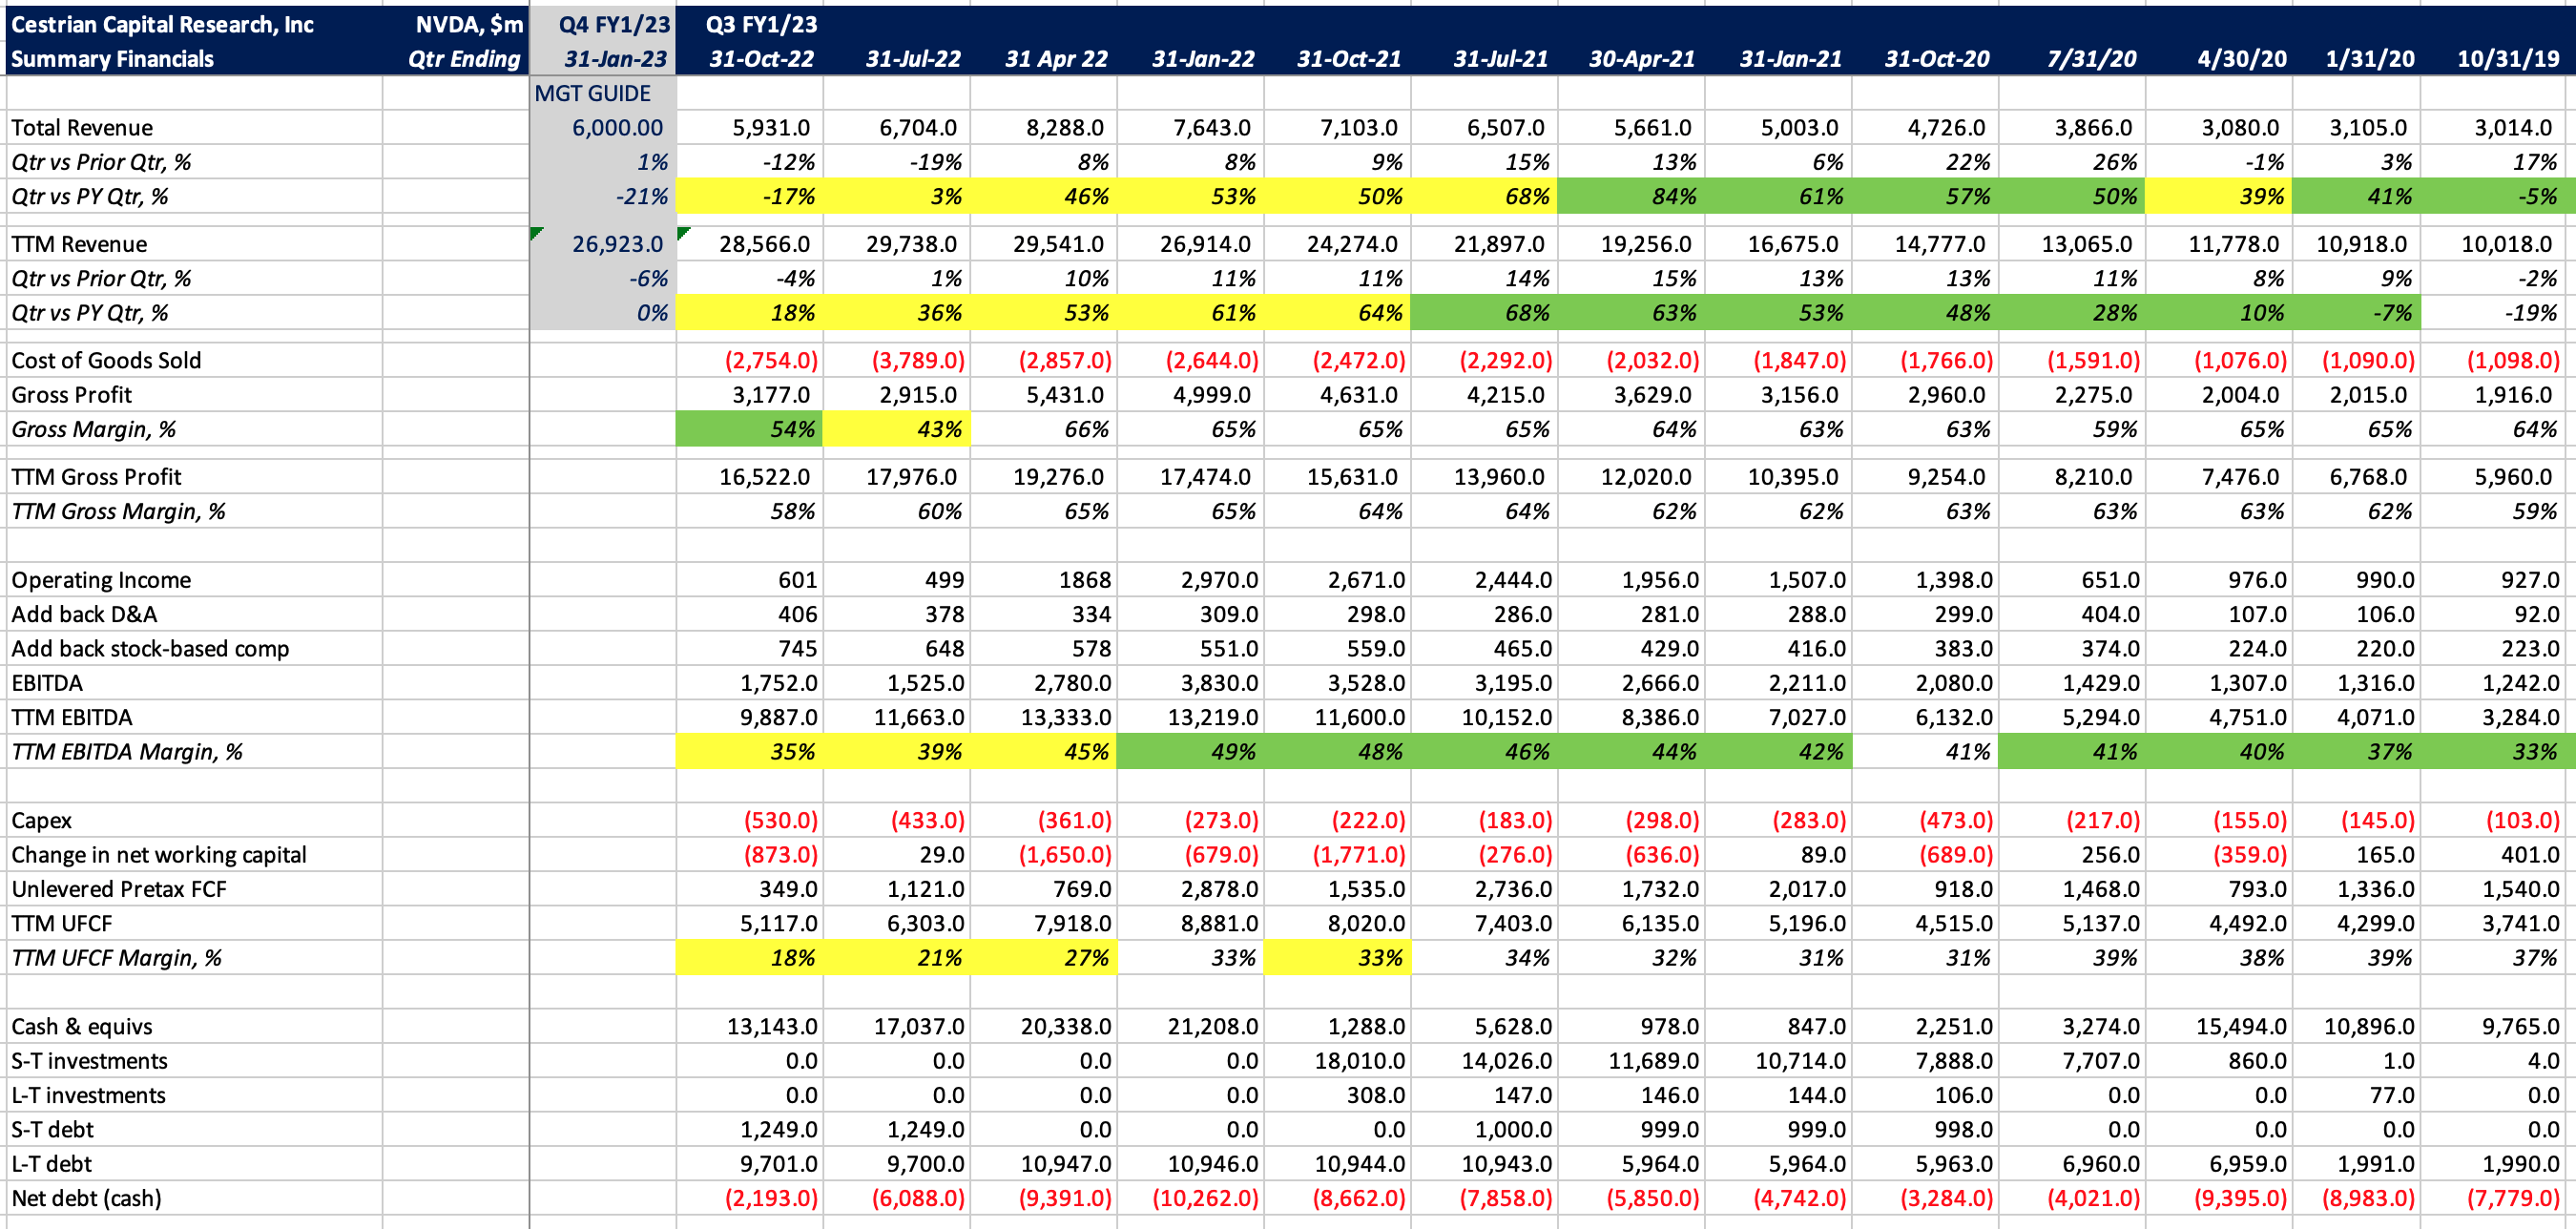Click the yellow 35% TTM EBITDA margin cell

coord(749,752)
